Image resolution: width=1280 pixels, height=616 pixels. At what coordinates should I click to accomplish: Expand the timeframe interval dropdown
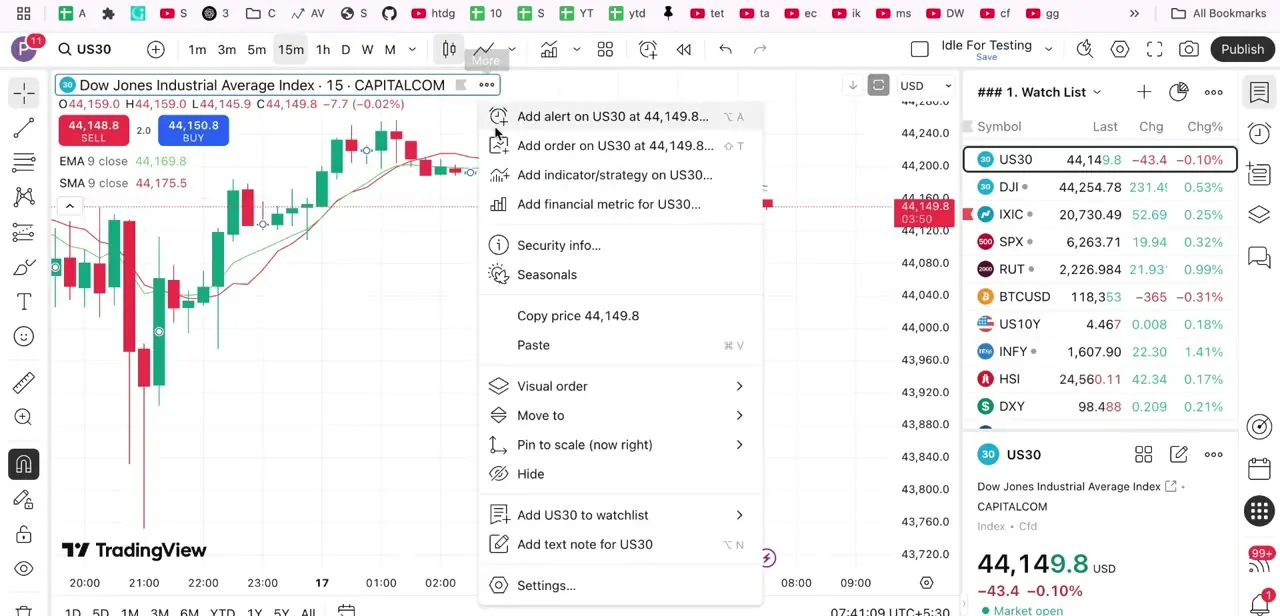tap(412, 49)
